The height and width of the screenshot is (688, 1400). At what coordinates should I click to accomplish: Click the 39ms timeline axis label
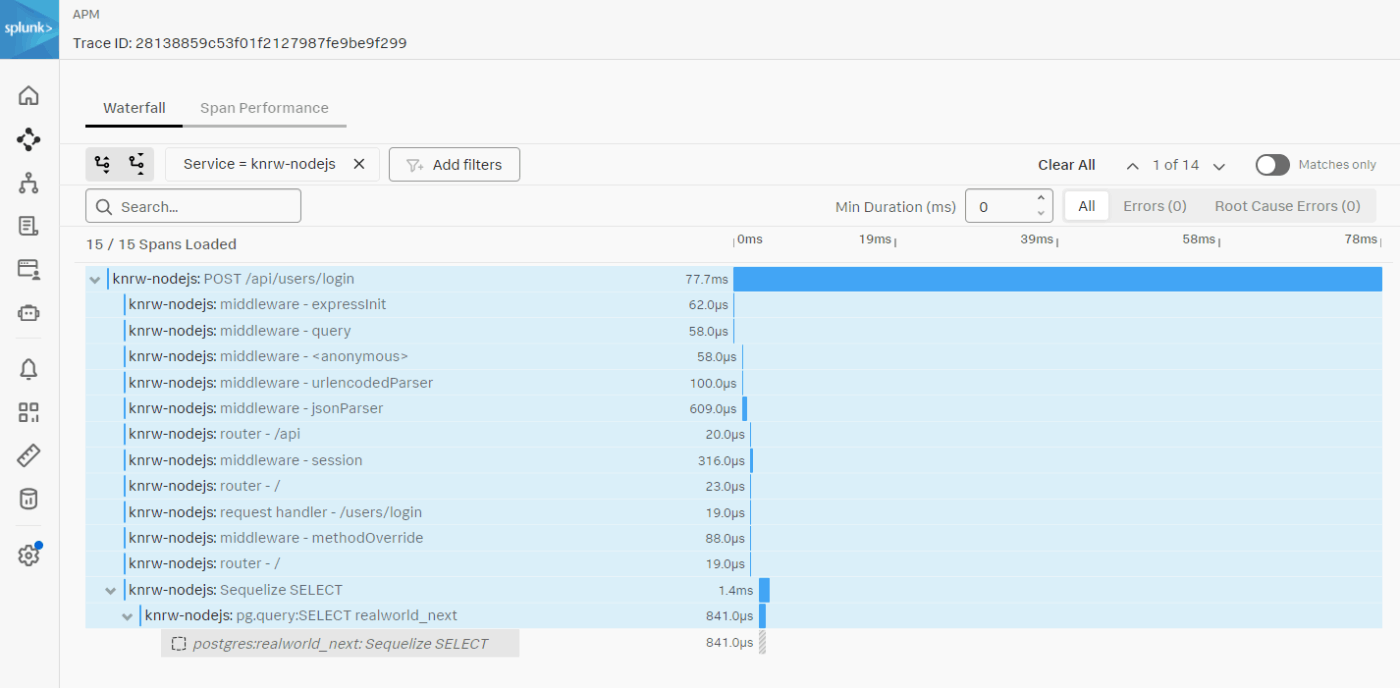1036,239
